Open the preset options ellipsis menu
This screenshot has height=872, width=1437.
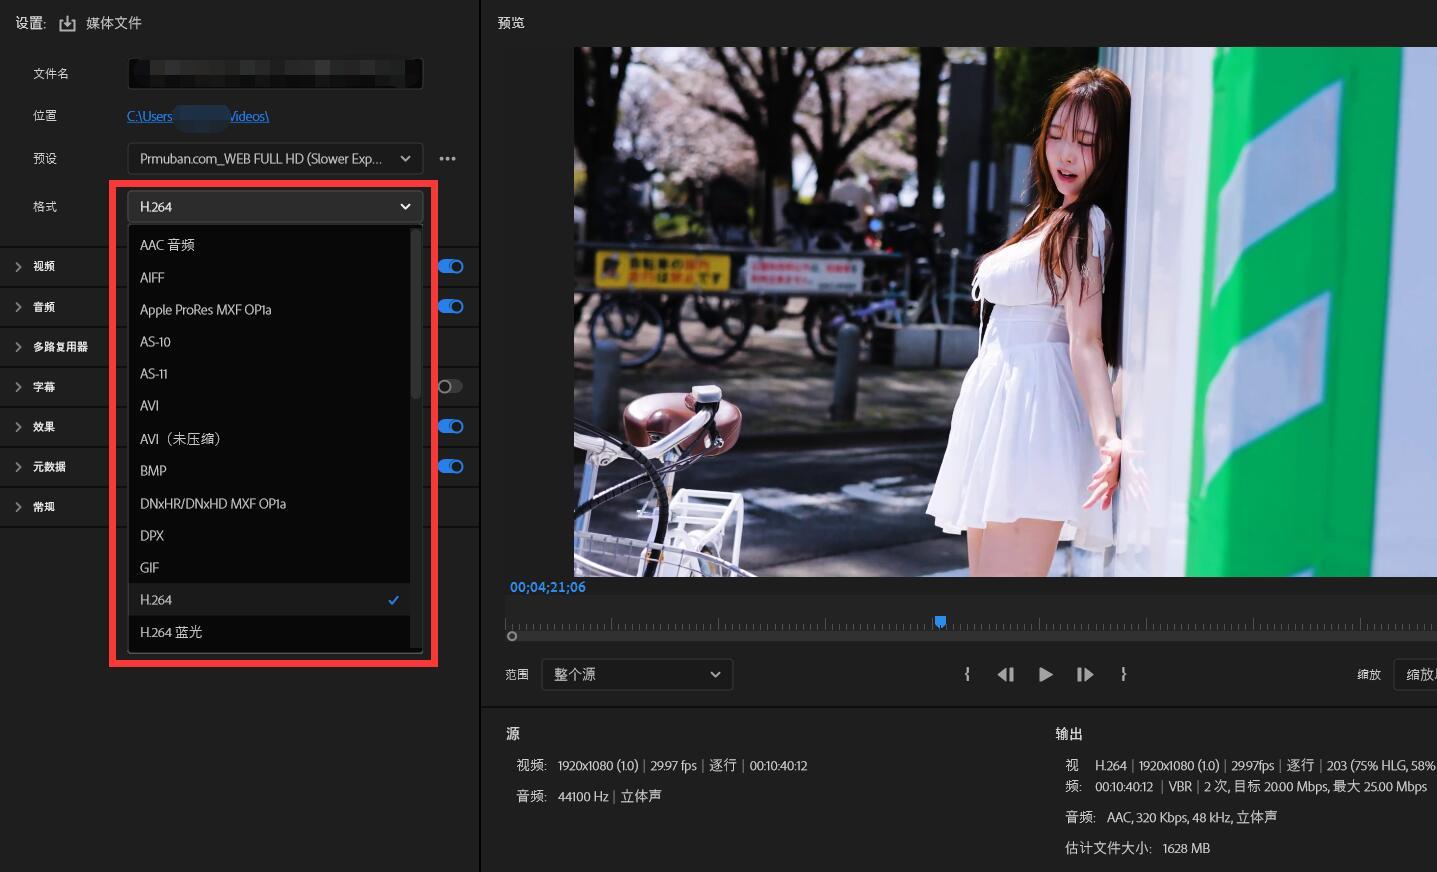coord(447,158)
